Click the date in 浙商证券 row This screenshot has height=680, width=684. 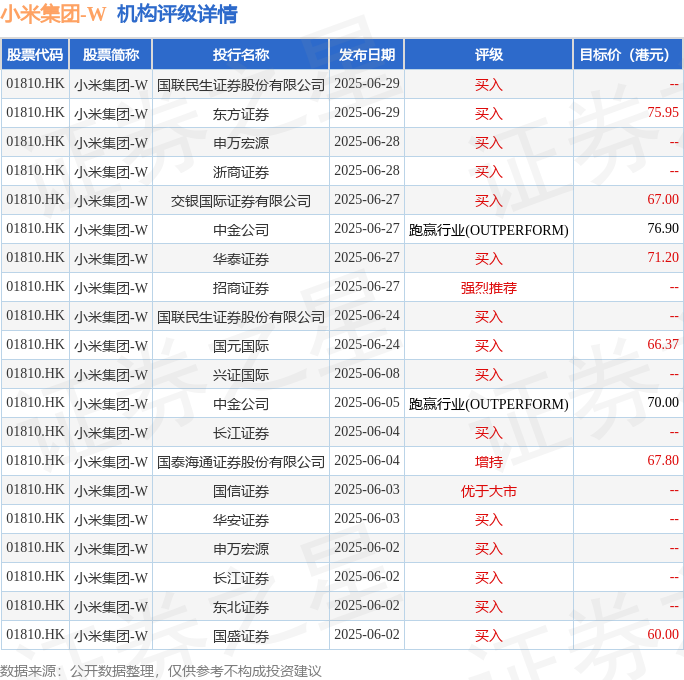point(367,171)
